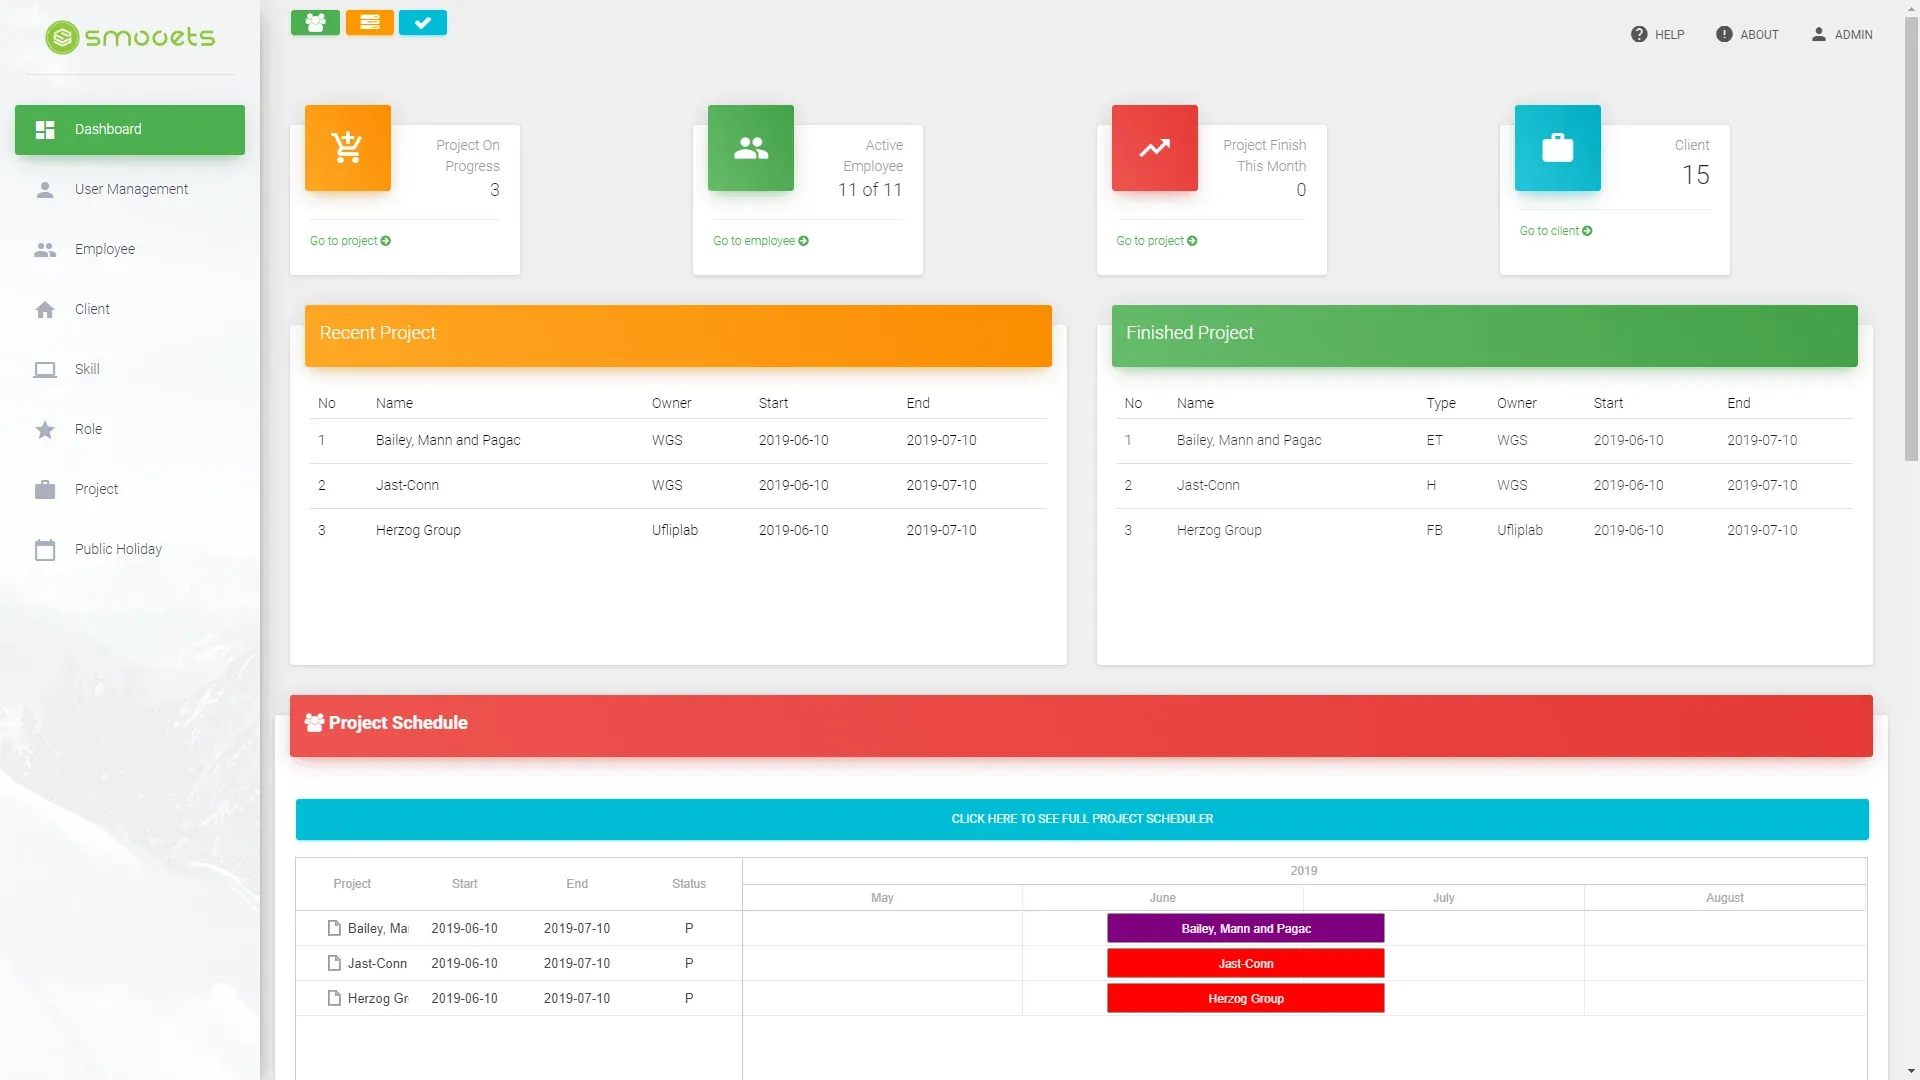This screenshot has width=1920, height=1080.
Task: Click the blue briefcase icon on the Client card
Action: [1556, 147]
